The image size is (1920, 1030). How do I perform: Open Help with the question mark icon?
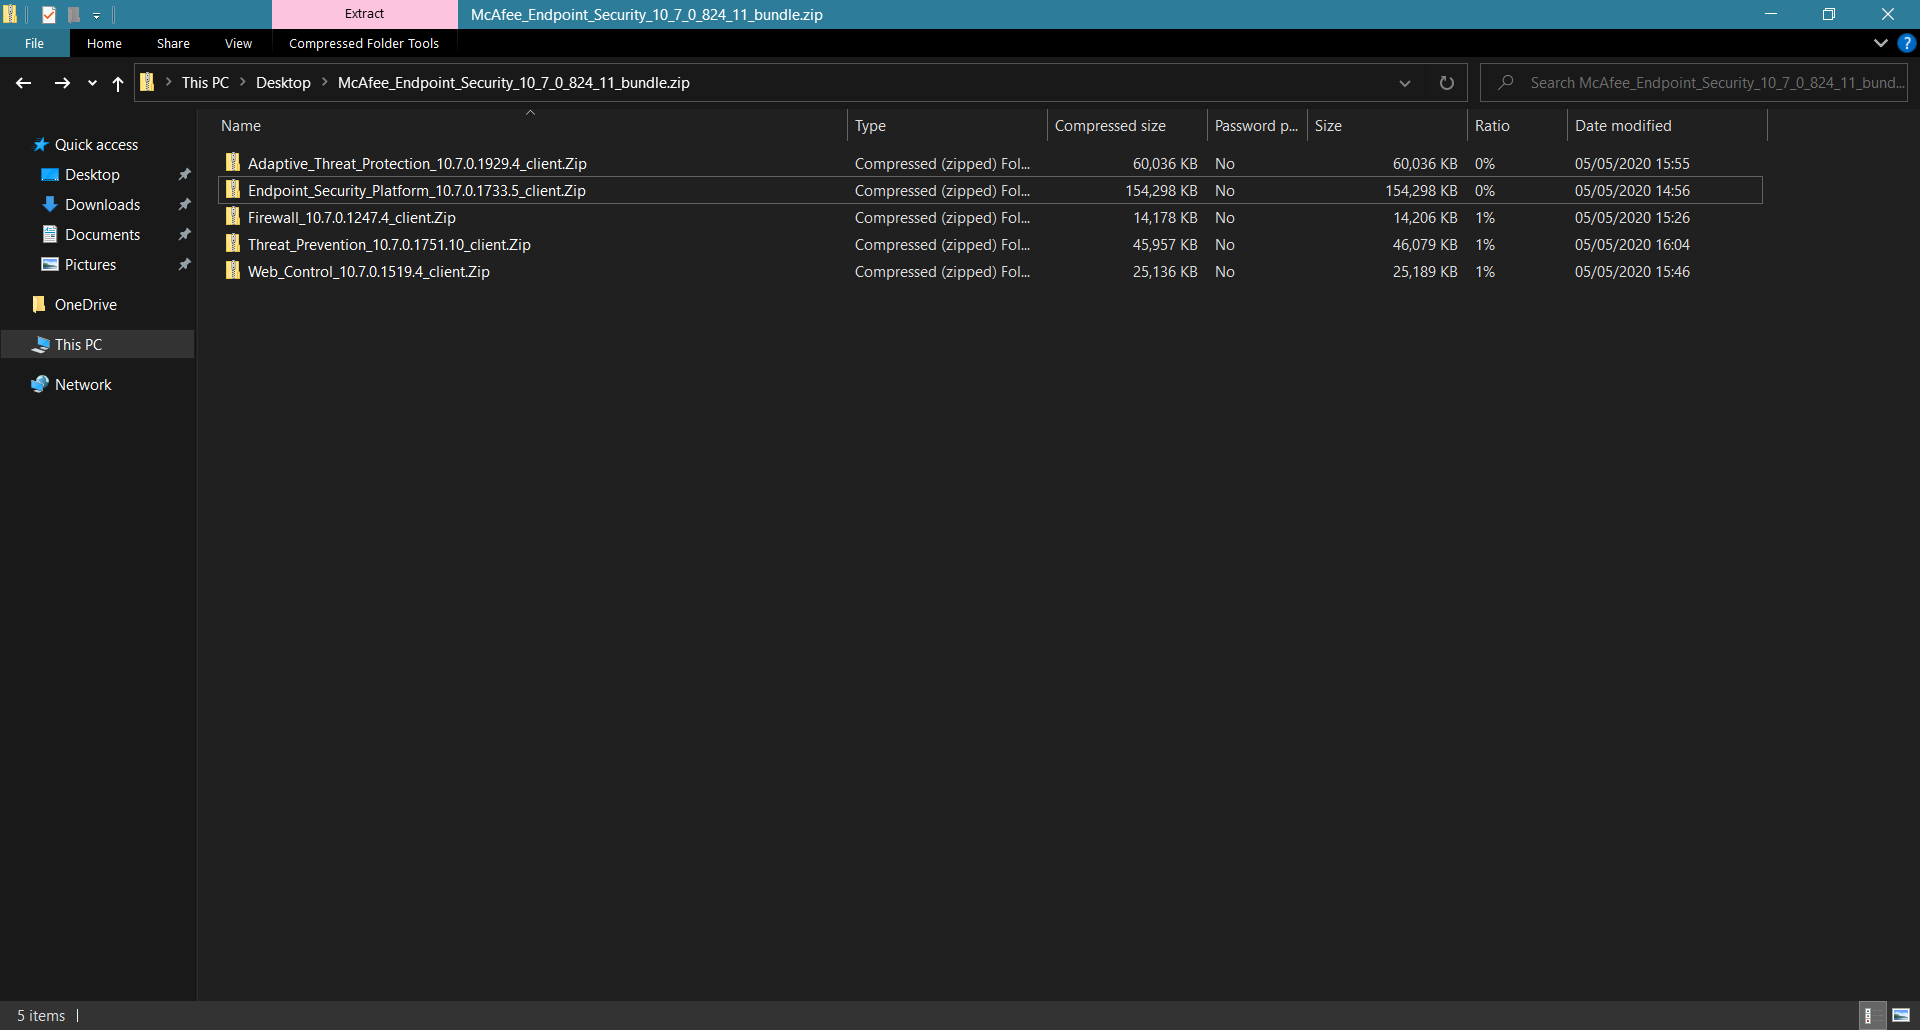(1906, 43)
